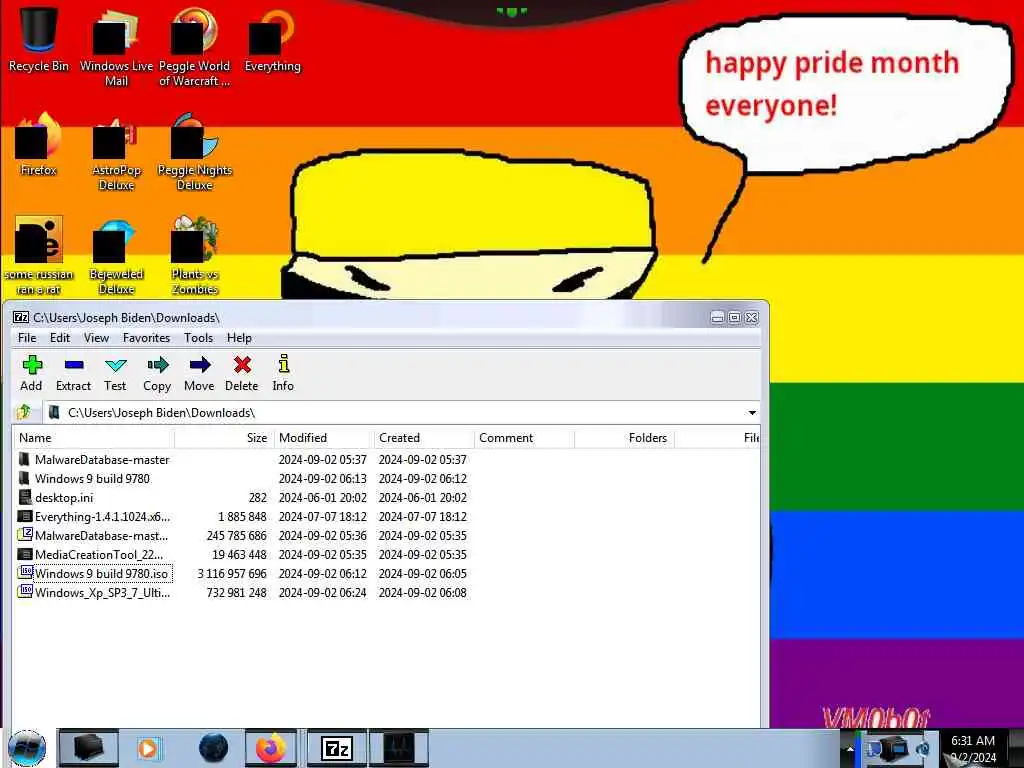Open the Windows Start orb

pos(27,748)
